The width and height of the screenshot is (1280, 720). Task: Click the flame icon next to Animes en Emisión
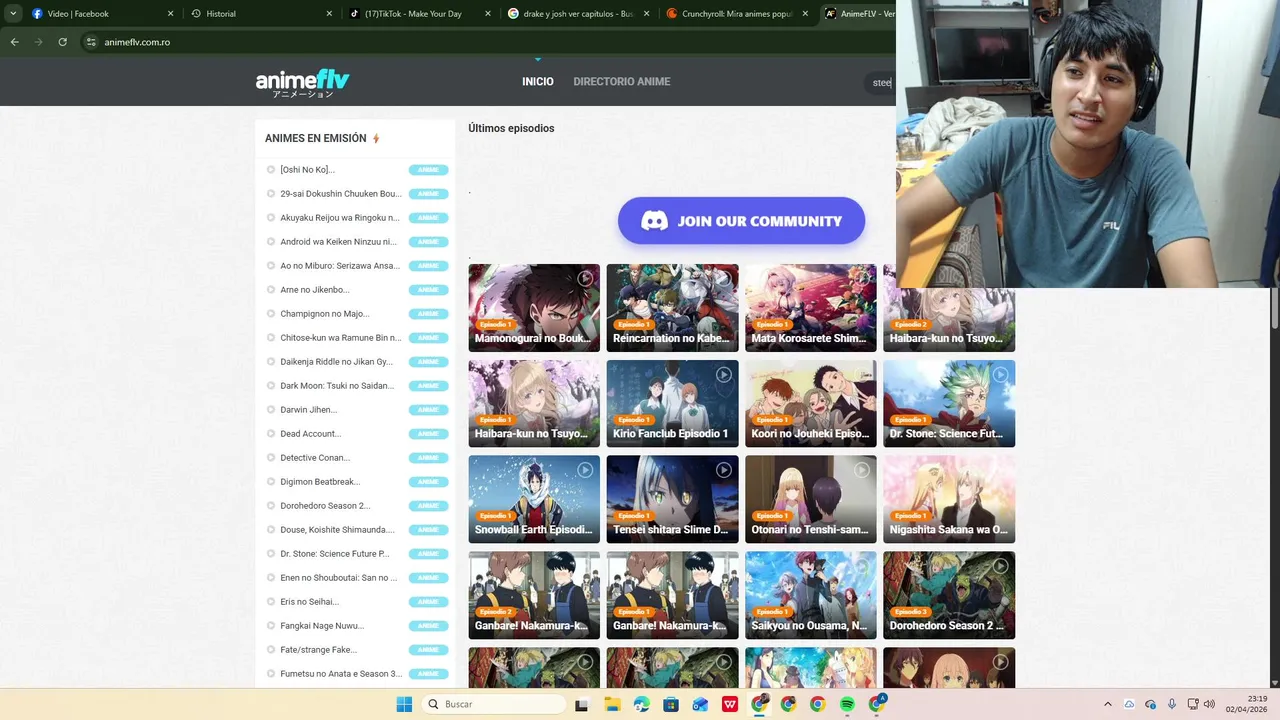click(x=376, y=138)
